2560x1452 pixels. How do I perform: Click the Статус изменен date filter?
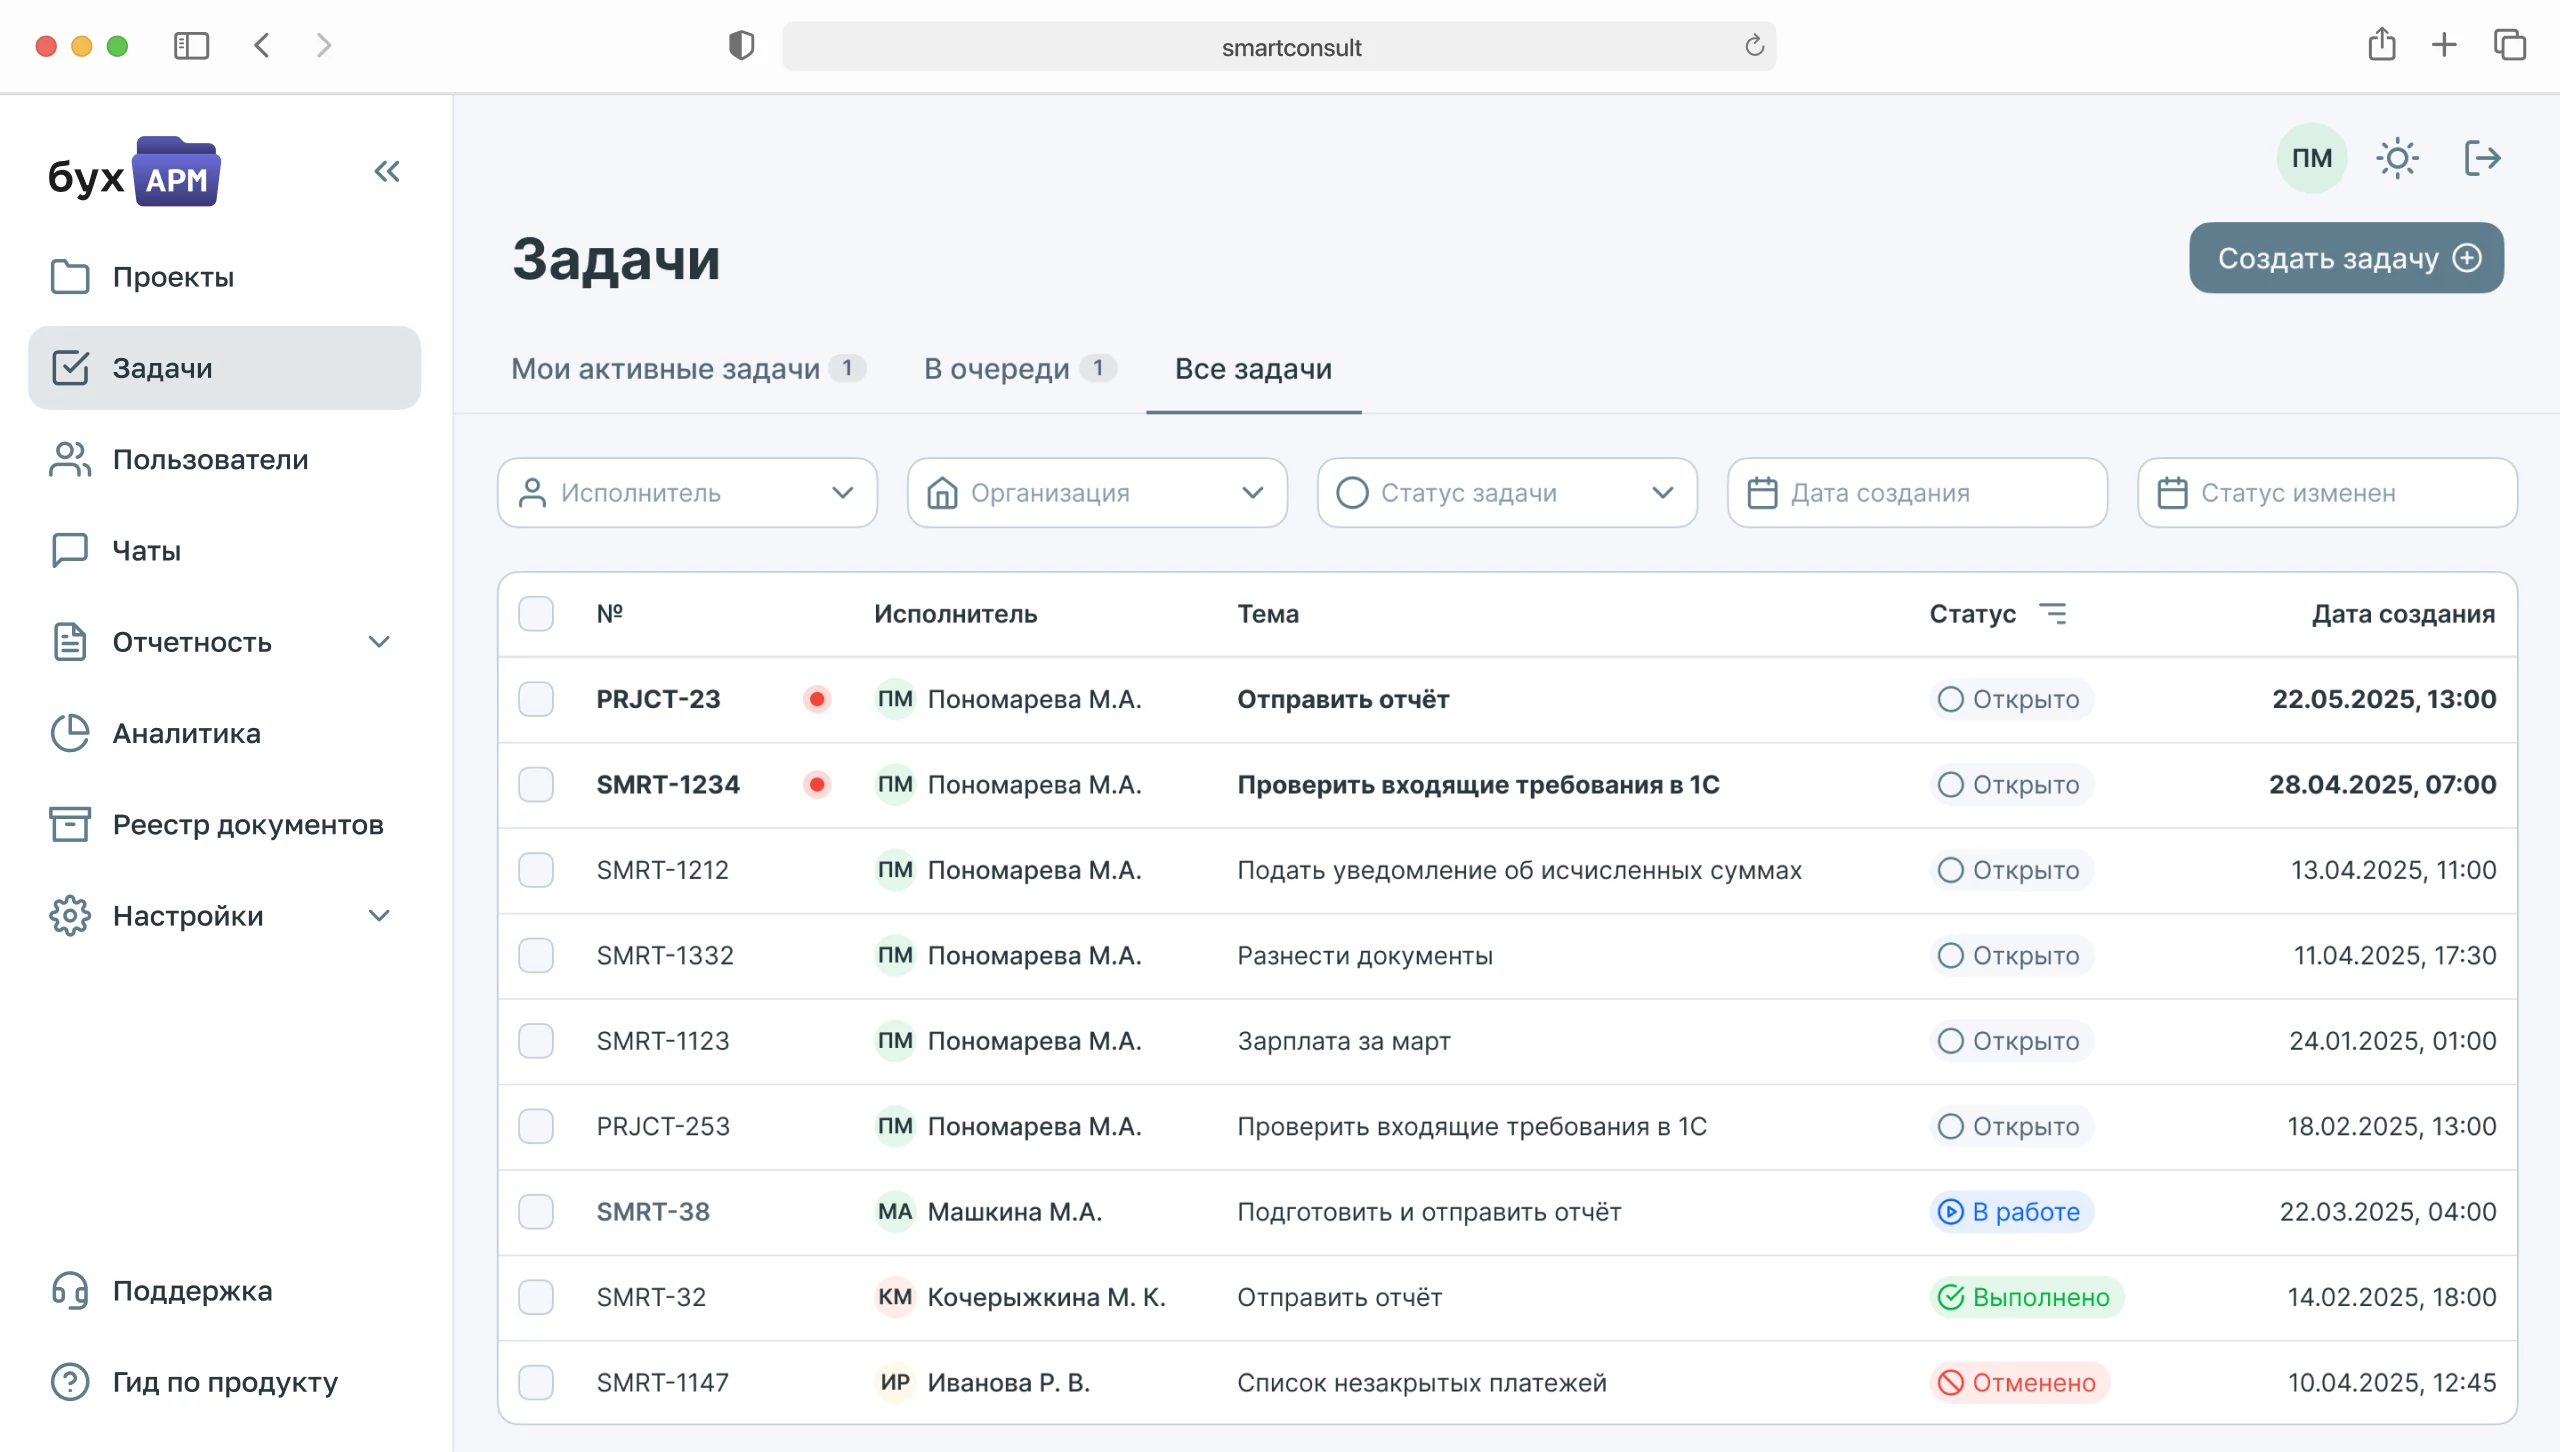point(2327,493)
